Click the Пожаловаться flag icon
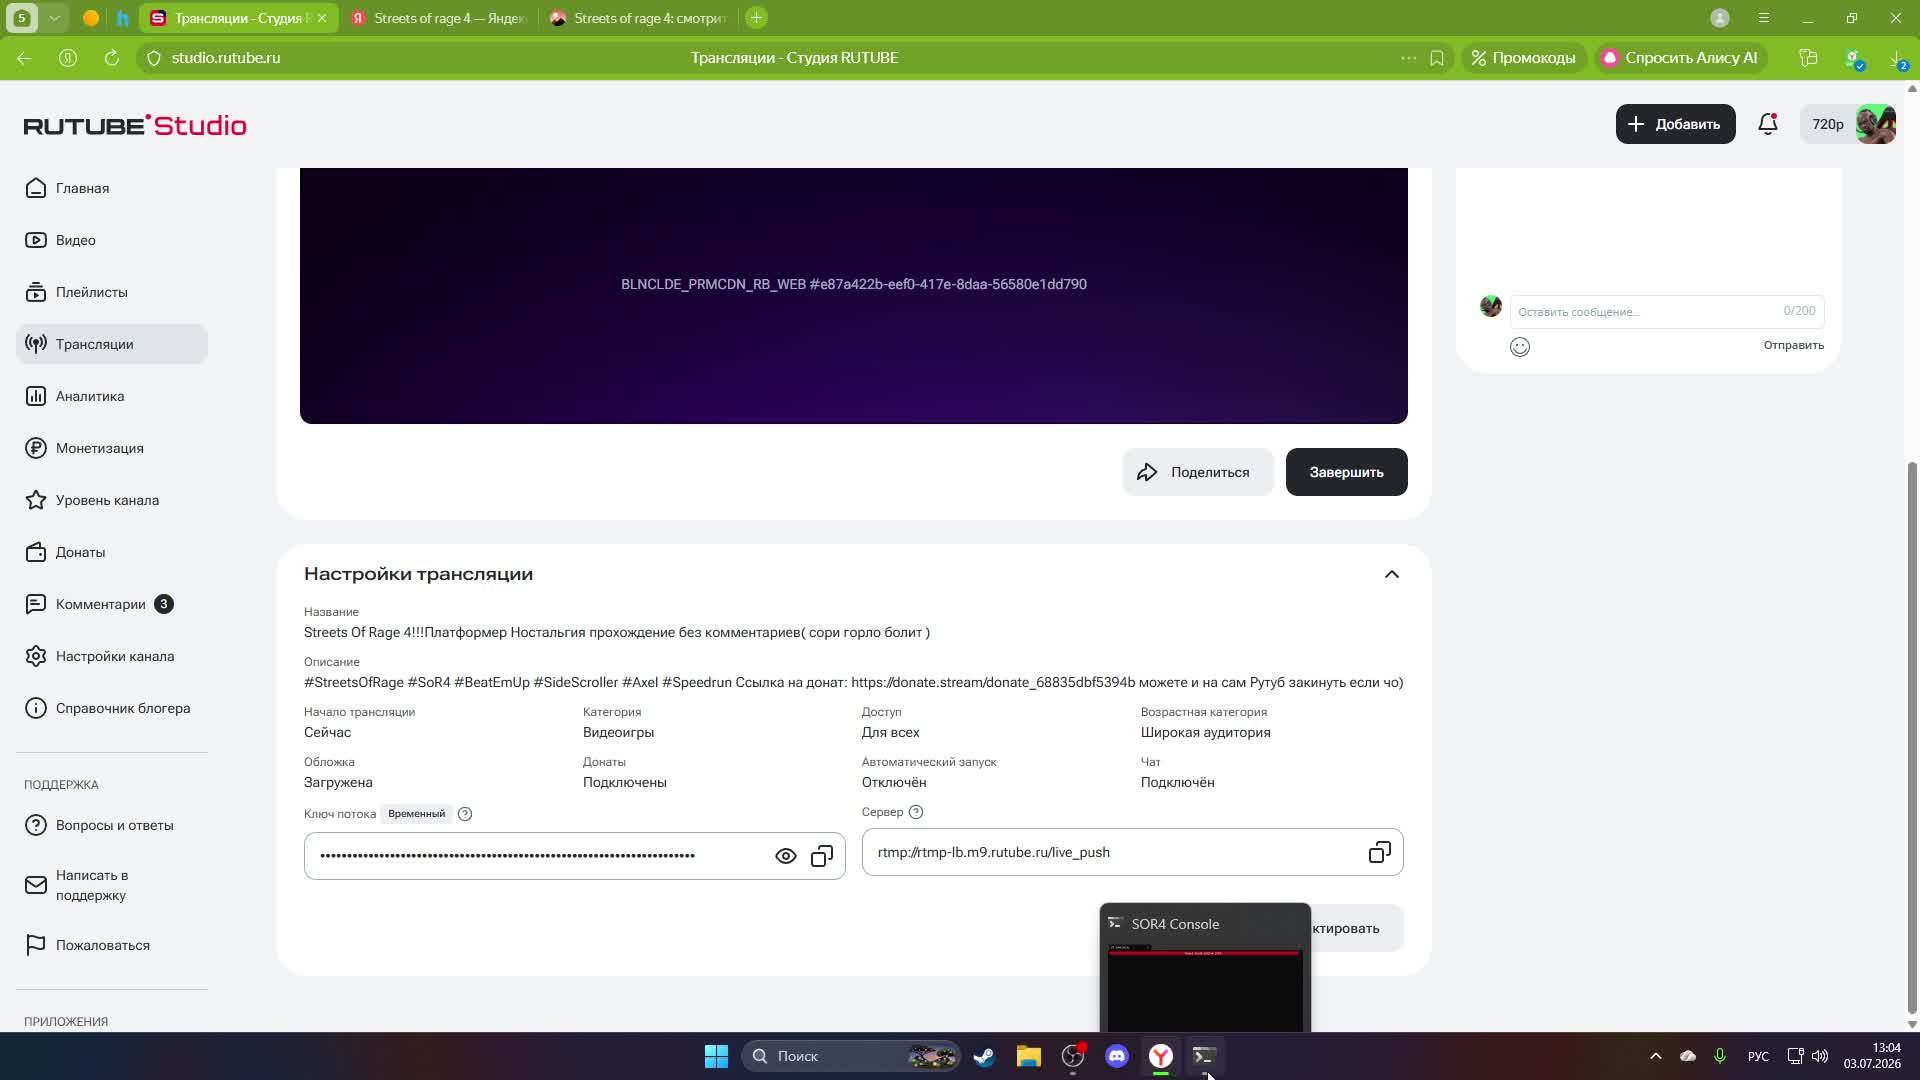The width and height of the screenshot is (1920, 1080). [x=36, y=945]
